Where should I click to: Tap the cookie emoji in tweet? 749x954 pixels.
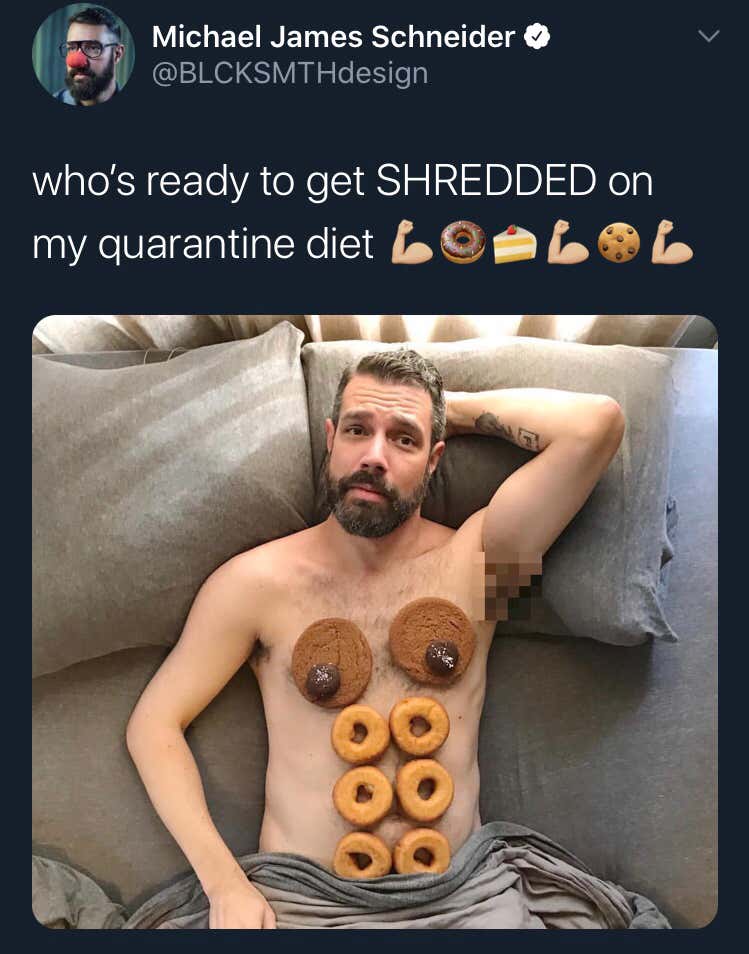[x=619, y=242]
